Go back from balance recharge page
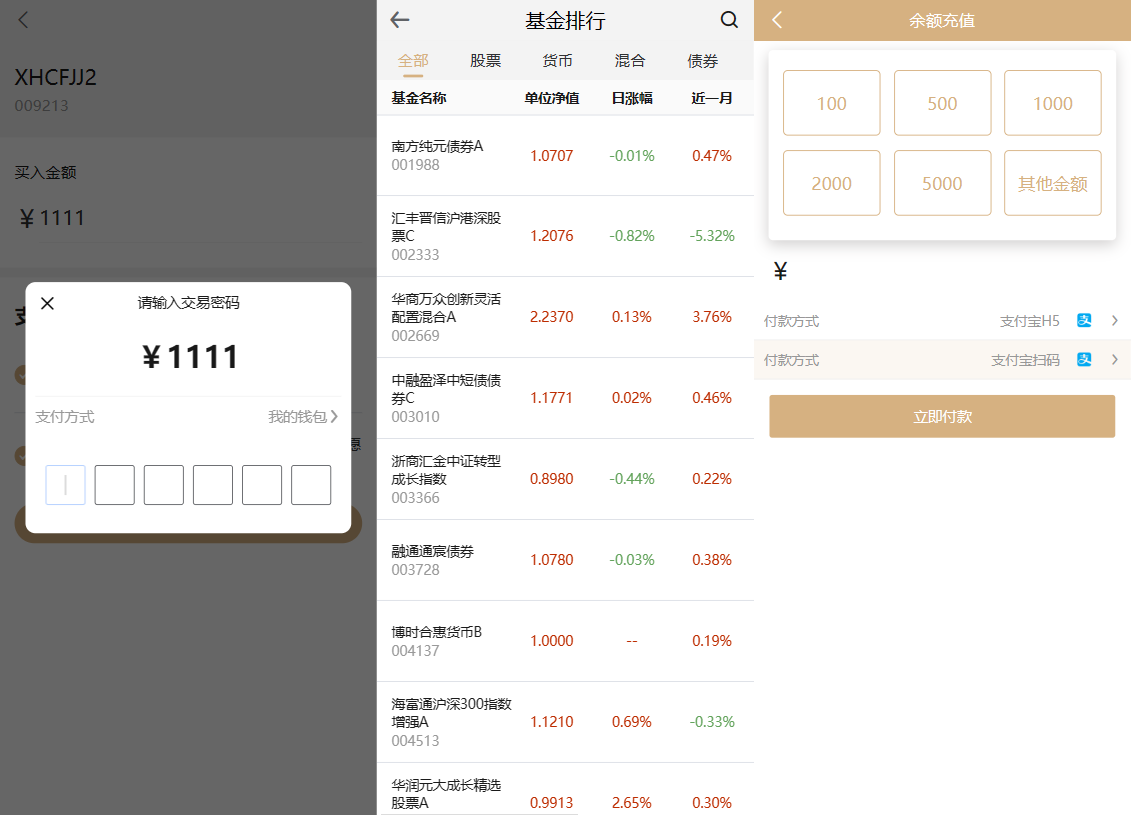Image resolution: width=1131 pixels, height=815 pixels. tap(777, 20)
